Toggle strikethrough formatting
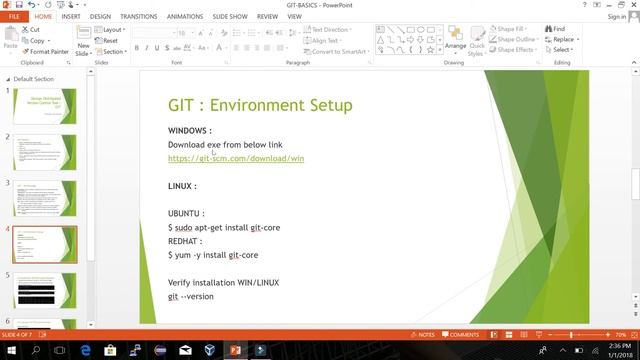The image size is (640, 360). [x=177, y=48]
